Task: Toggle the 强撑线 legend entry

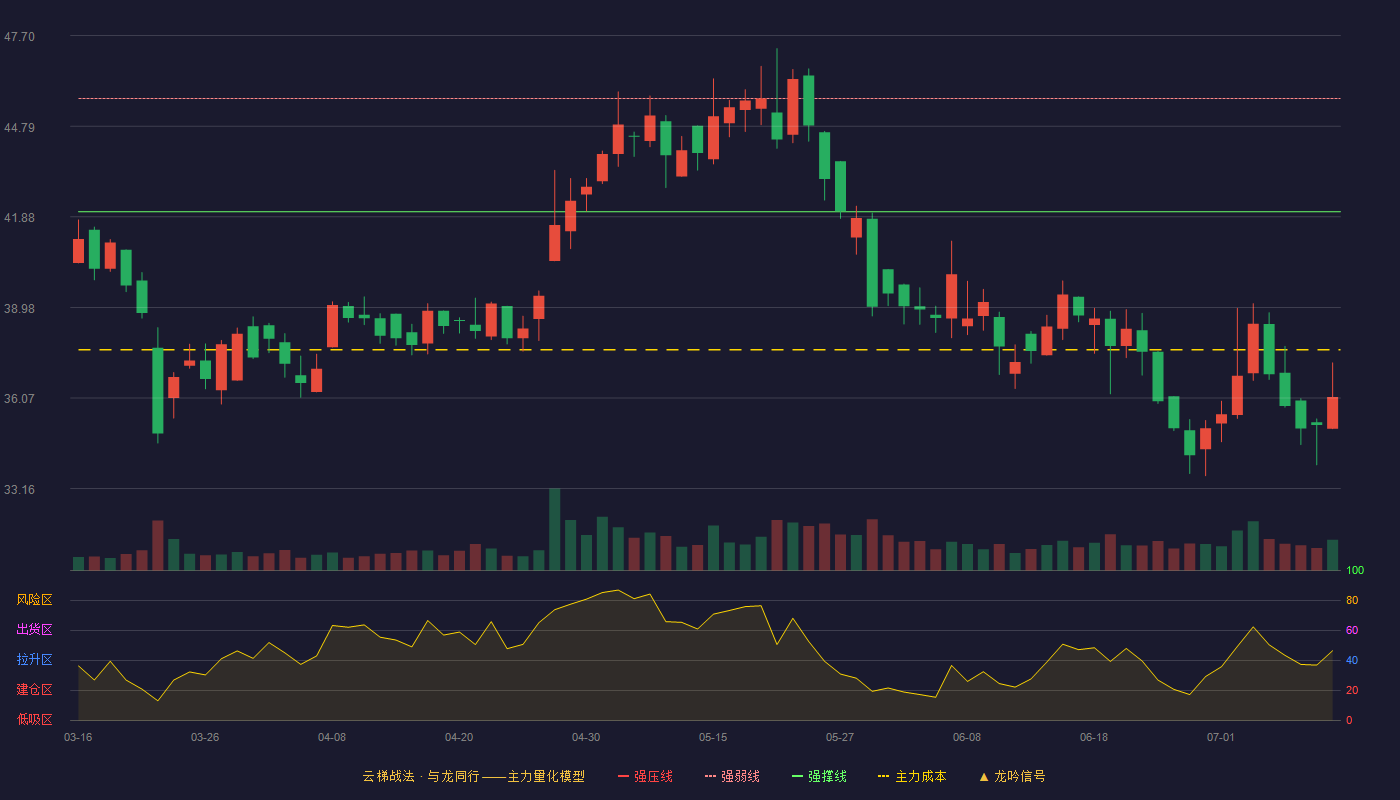Action: coord(819,776)
